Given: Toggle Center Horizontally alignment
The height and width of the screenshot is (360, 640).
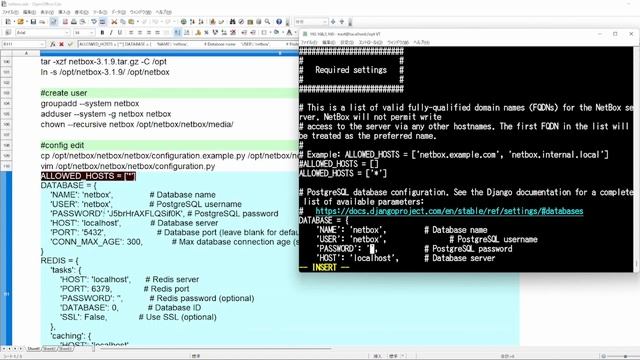Looking at the screenshot, I should (x=140, y=33).
